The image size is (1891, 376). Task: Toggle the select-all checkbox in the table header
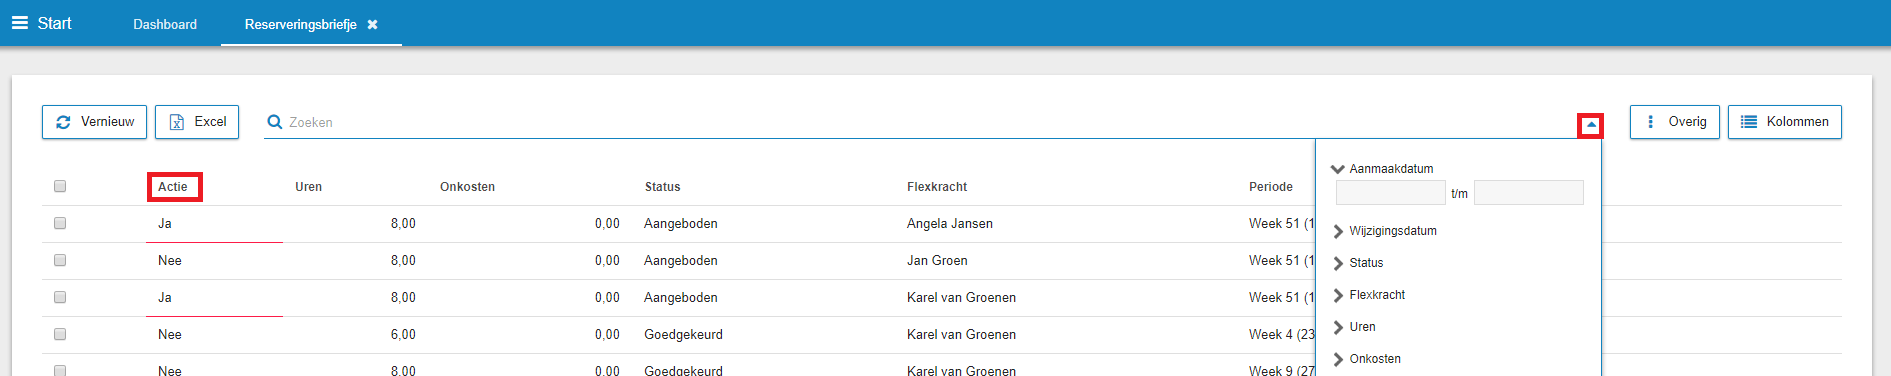tap(60, 186)
